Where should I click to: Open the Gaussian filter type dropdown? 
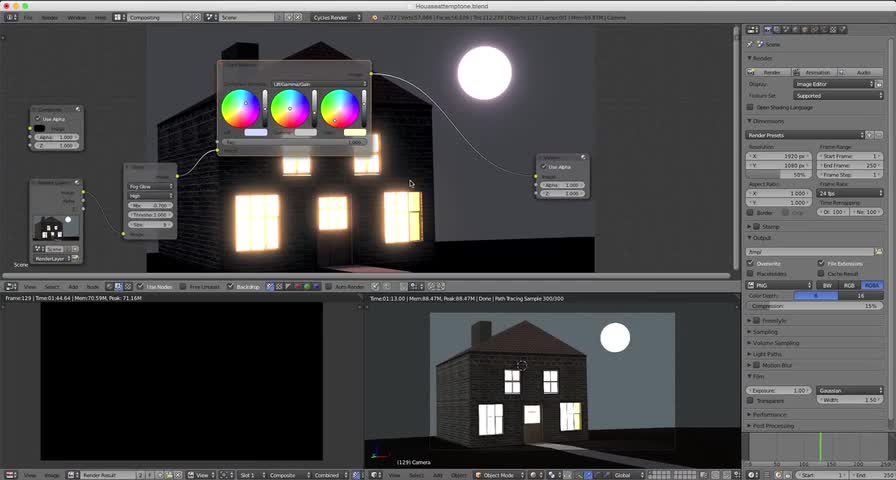point(850,390)
